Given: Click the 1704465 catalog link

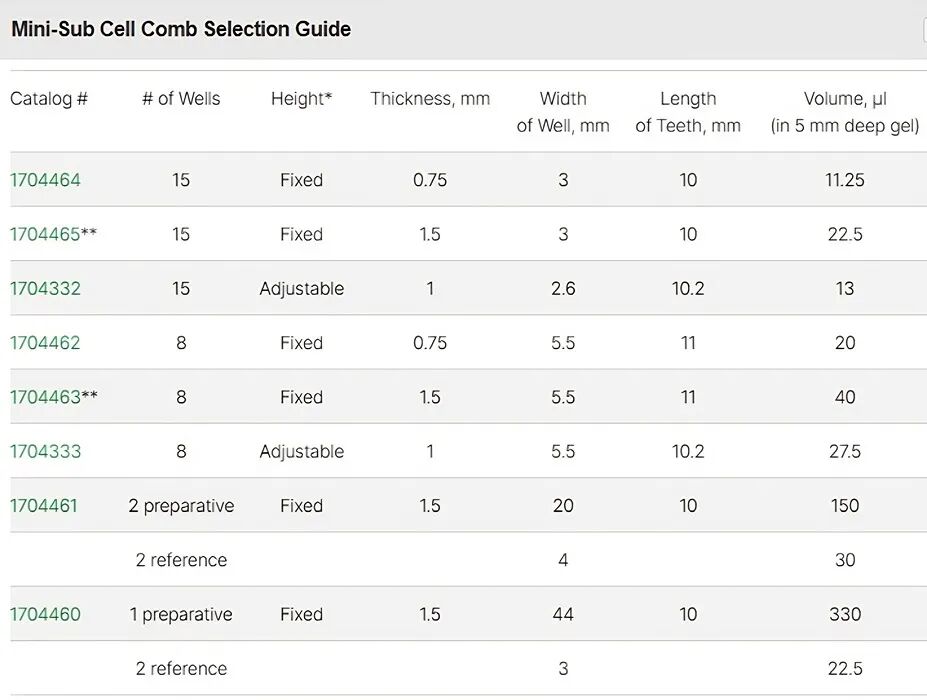Looking at the screenshot, I should click(x=45, y=234).
